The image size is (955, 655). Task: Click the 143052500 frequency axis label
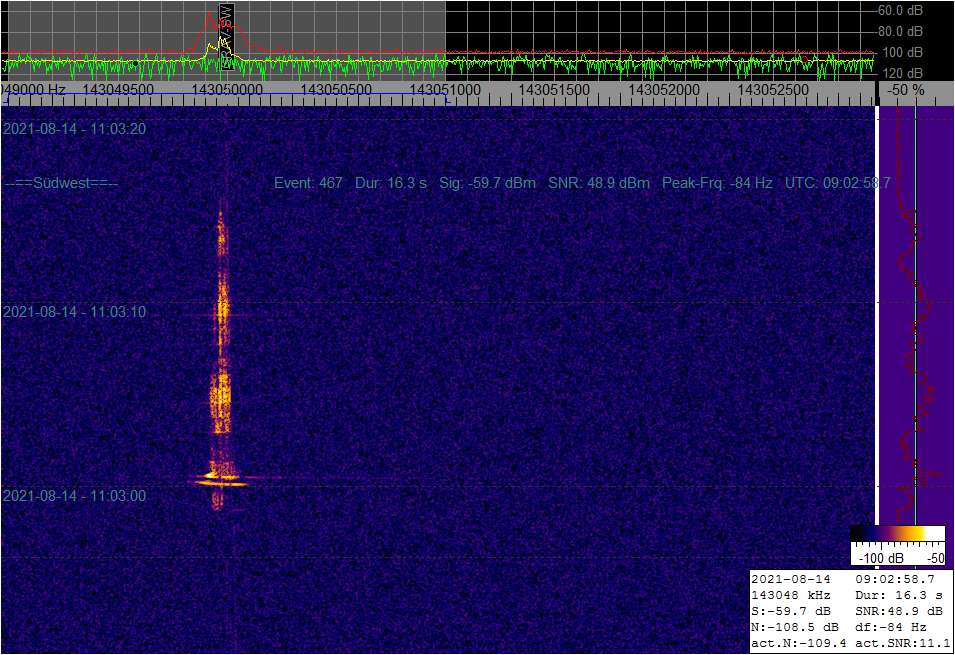click(773, 90)
